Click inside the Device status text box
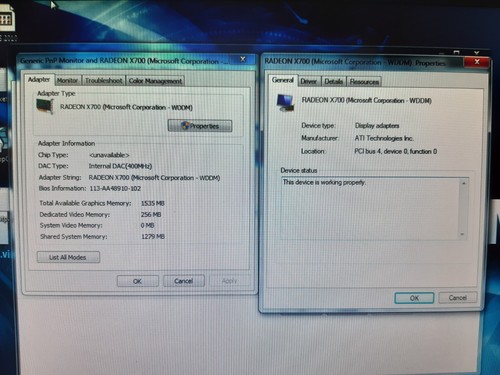 (370, 209)
